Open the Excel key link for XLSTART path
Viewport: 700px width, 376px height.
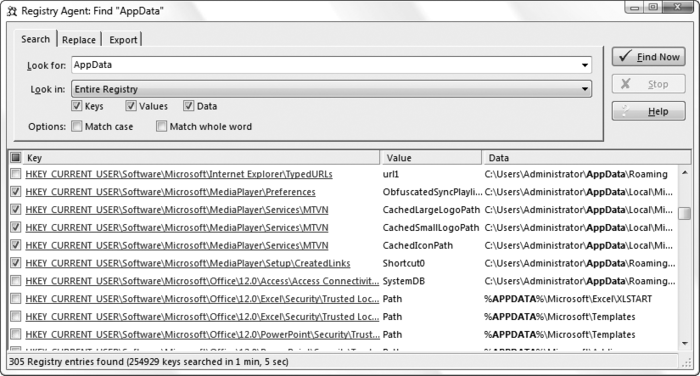click(x=202, y=299)
